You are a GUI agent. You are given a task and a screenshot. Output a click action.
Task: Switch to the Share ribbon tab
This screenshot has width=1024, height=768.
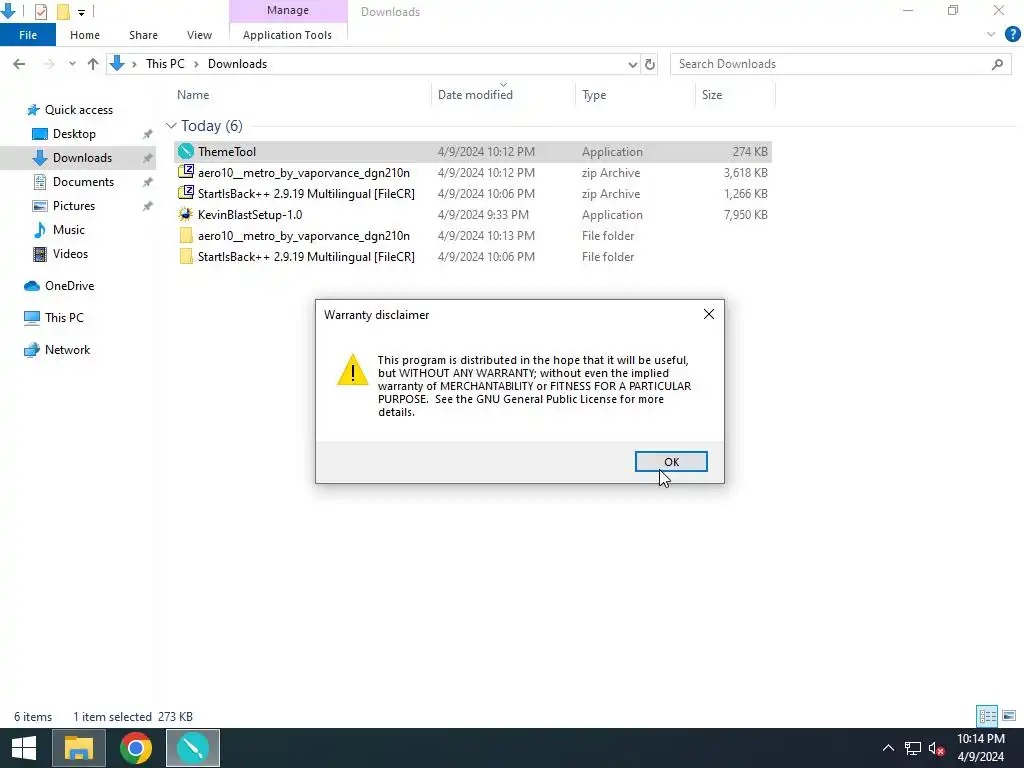[x=143, y=35]
